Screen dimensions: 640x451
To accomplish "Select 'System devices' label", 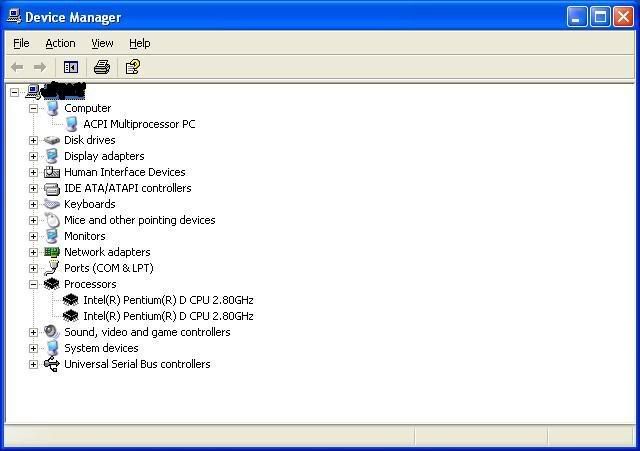I will (101, 348).
